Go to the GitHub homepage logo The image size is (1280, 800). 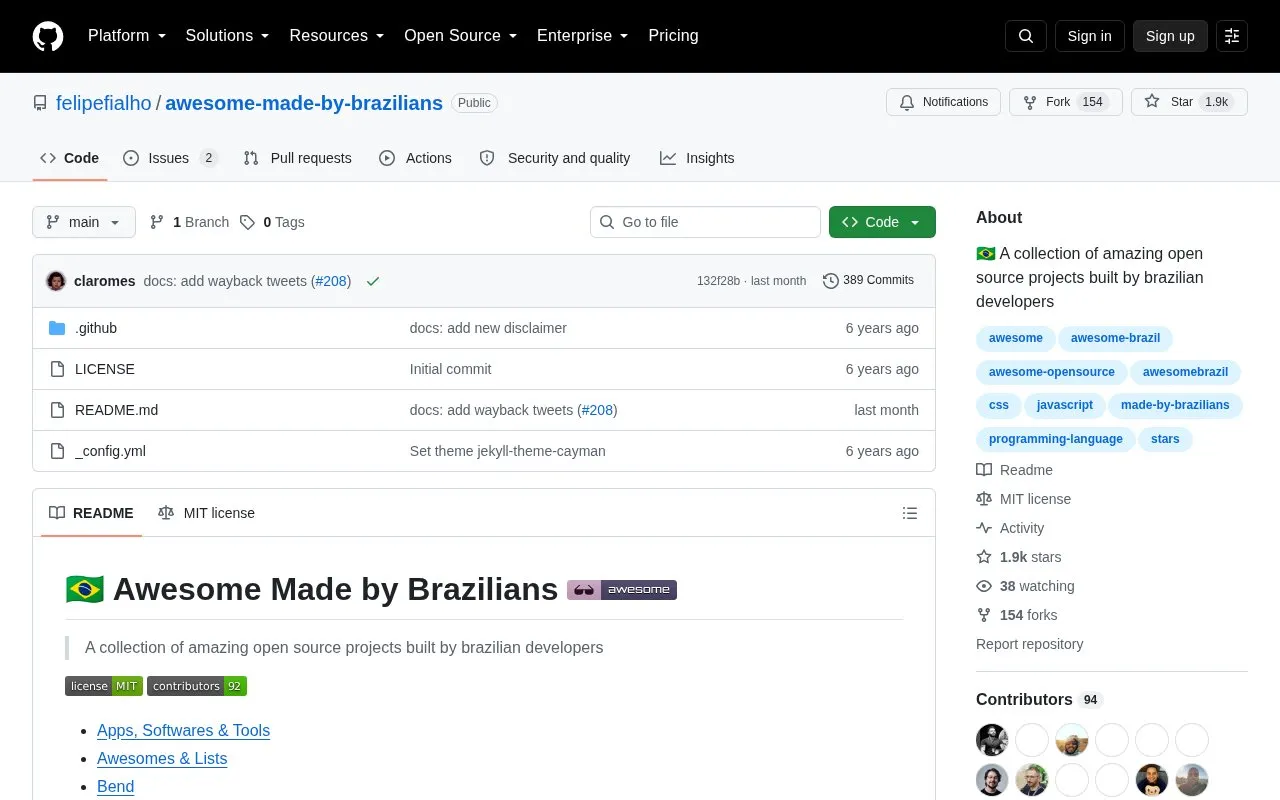48,36
